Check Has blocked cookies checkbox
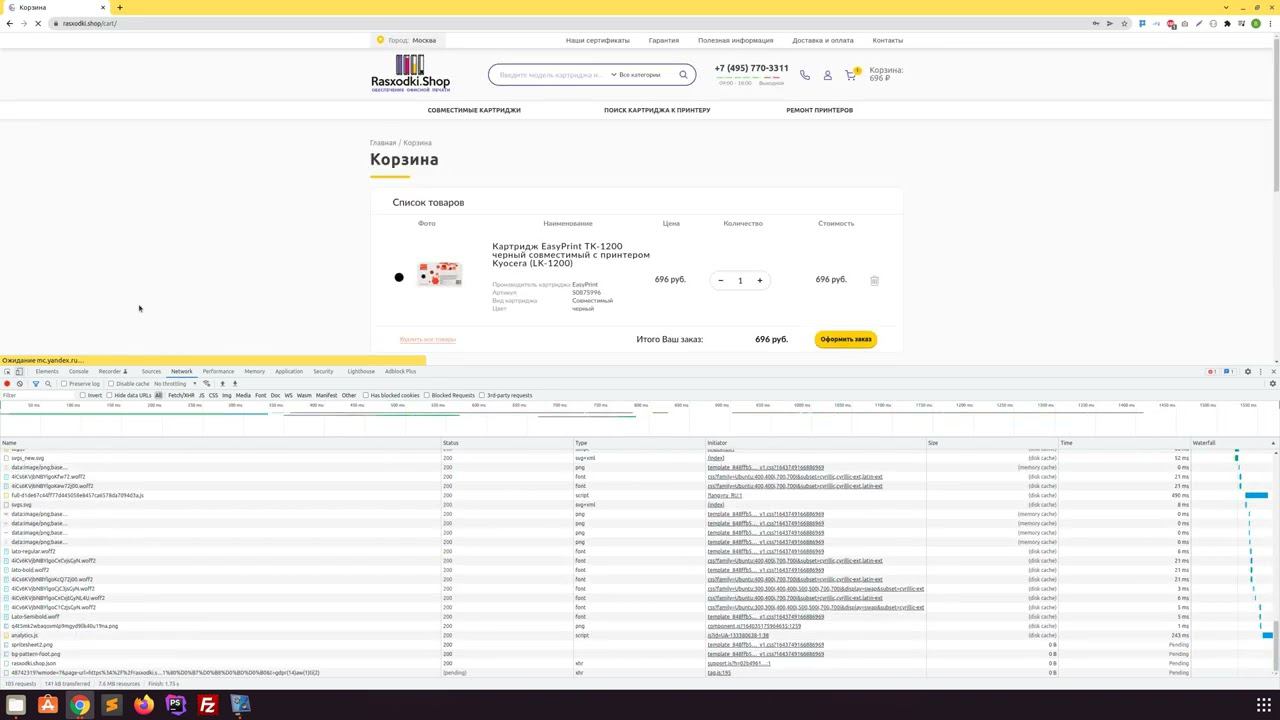The width and height of the screenshot is (1280, 720). 366,395
